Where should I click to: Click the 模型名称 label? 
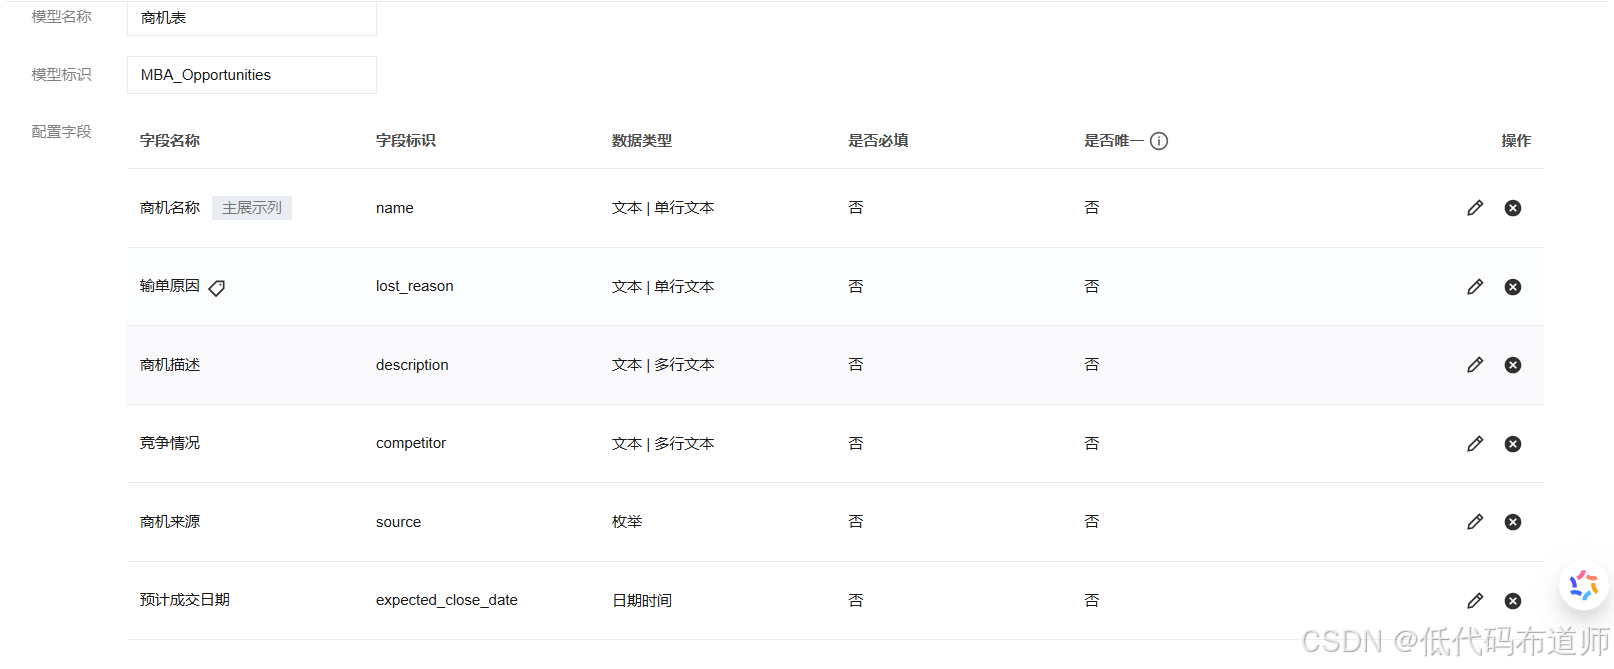tap(61, 17)
